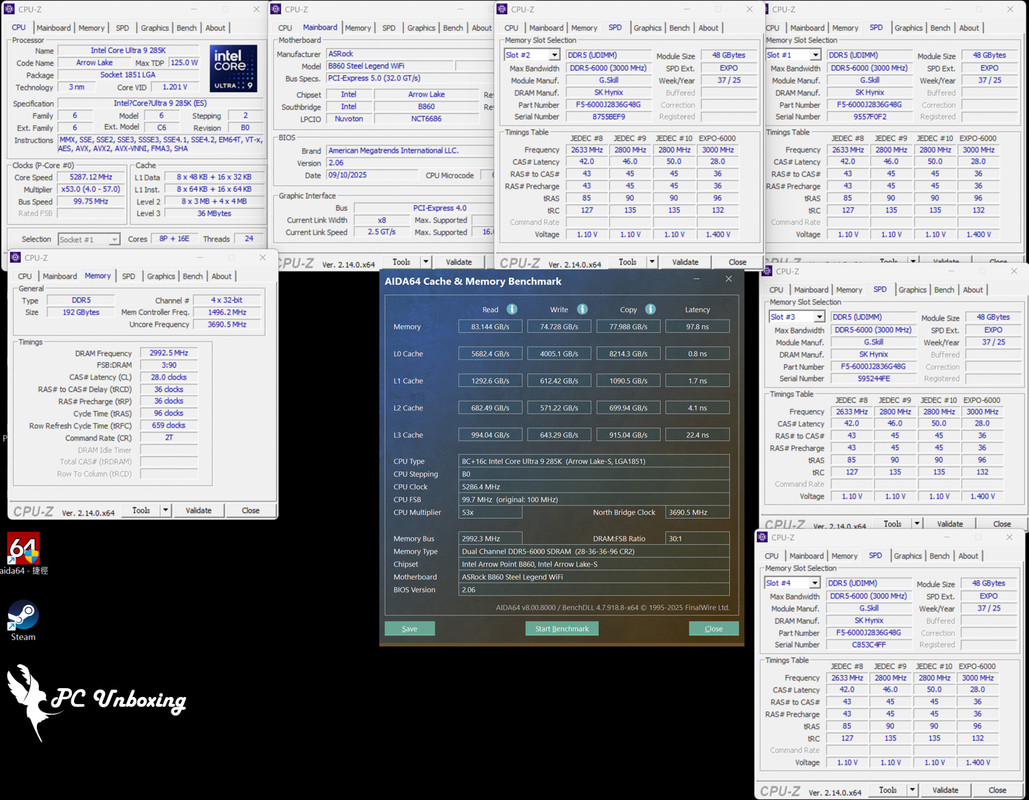This screenshot has width=1029, height=800.
Task: Open the Slot #4 memory slot dropdown
Action: [x=814, y=583]
